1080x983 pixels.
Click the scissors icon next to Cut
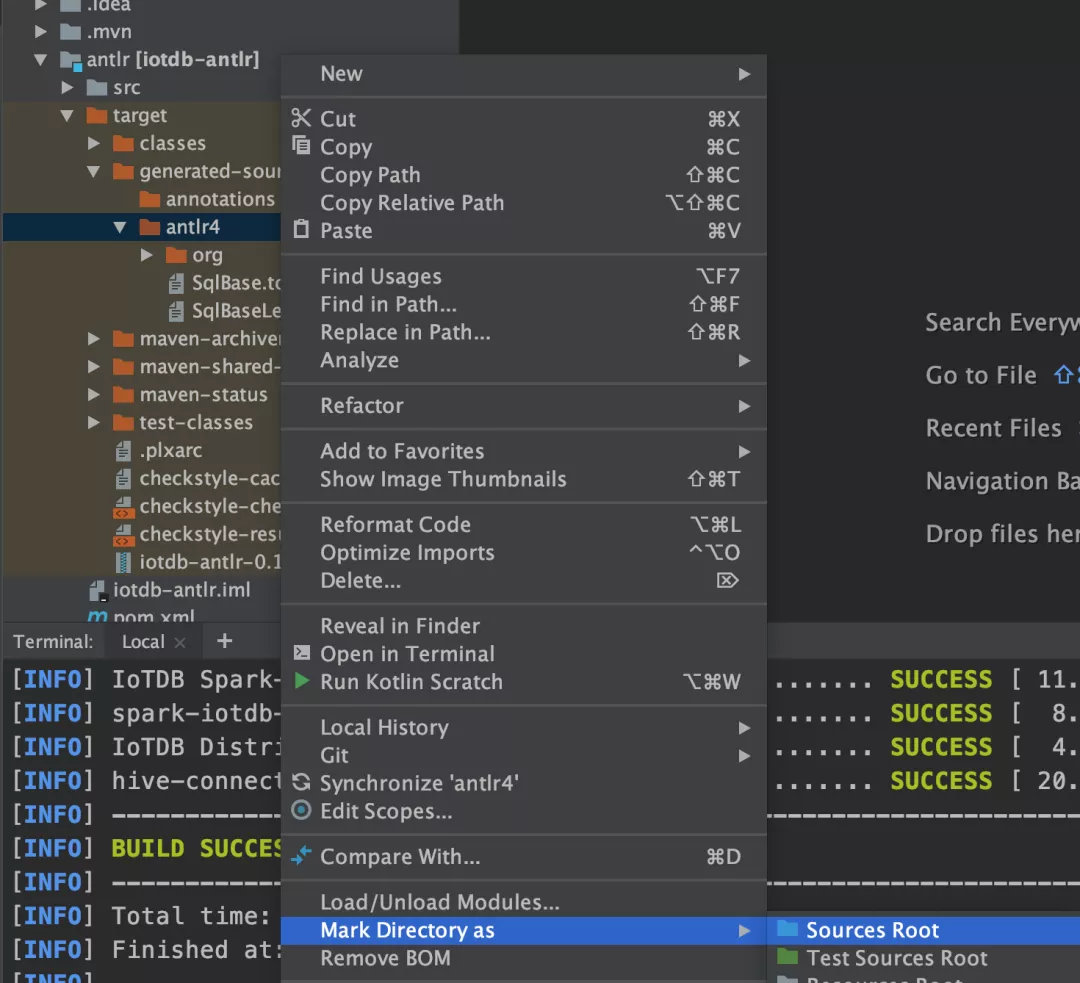(302, 118)
